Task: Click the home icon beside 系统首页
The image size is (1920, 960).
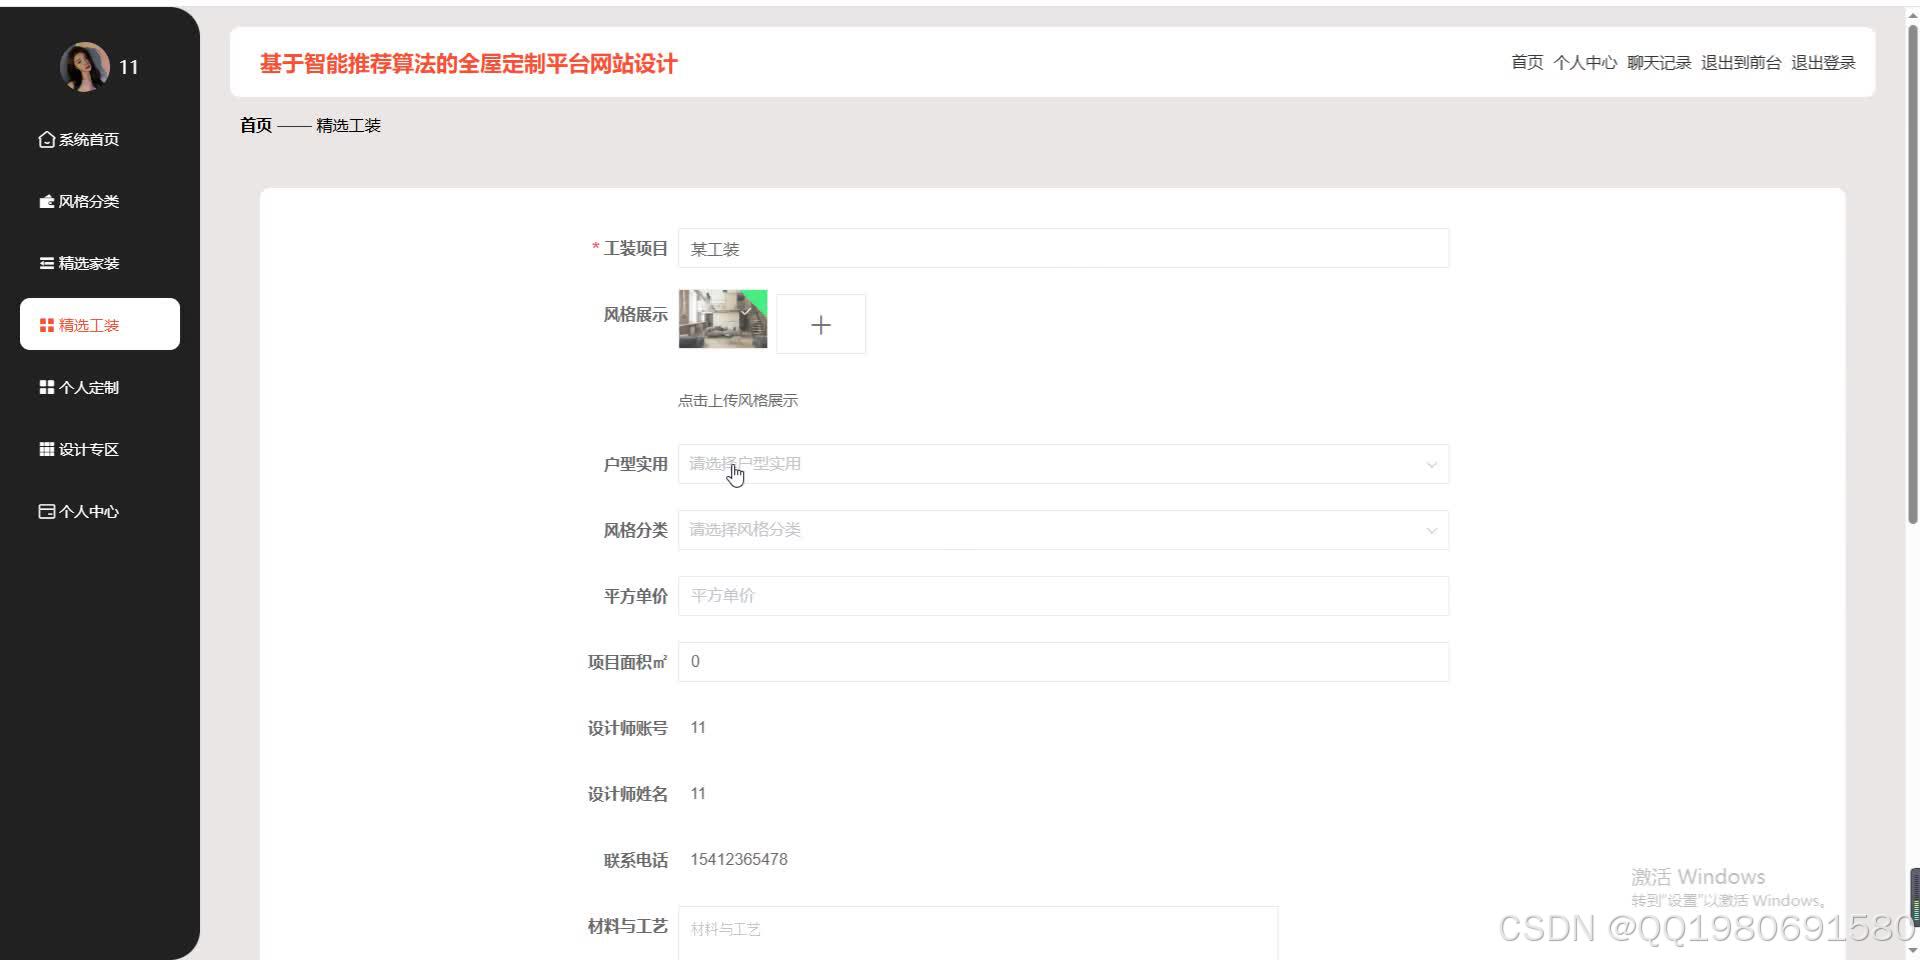Action: coord(46,139)
